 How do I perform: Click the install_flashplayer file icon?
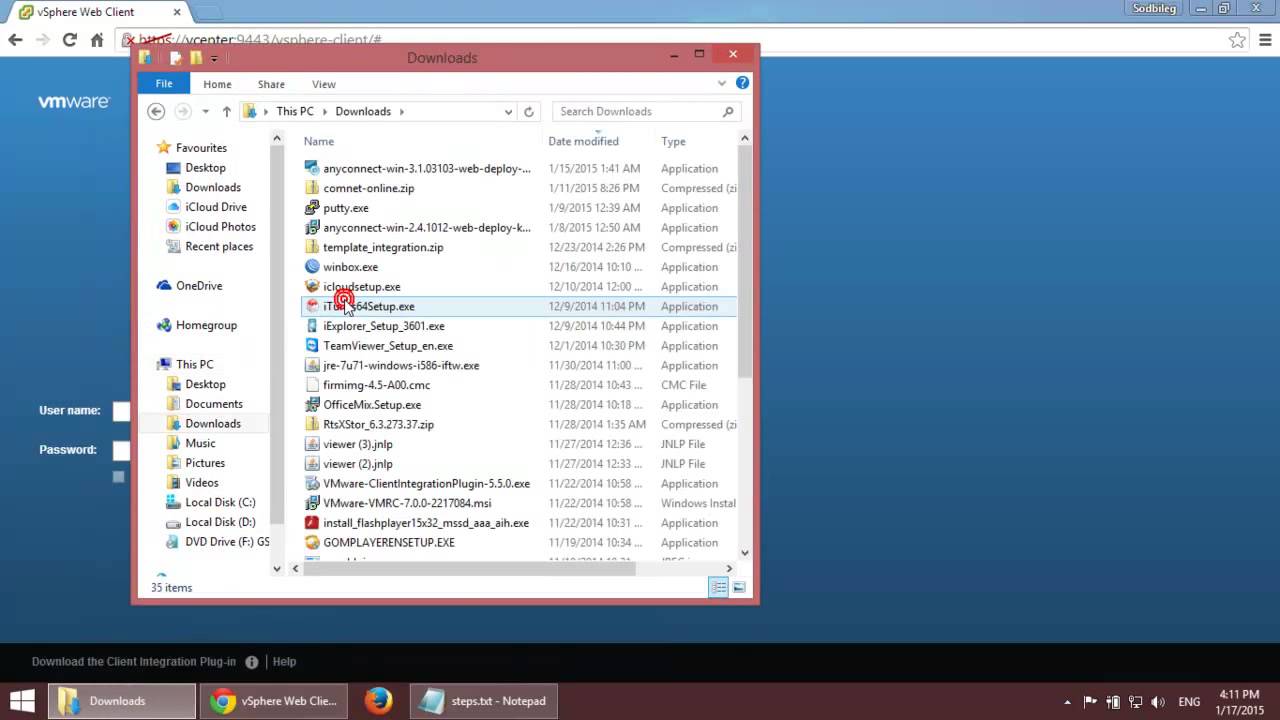(x=312, y=523)
